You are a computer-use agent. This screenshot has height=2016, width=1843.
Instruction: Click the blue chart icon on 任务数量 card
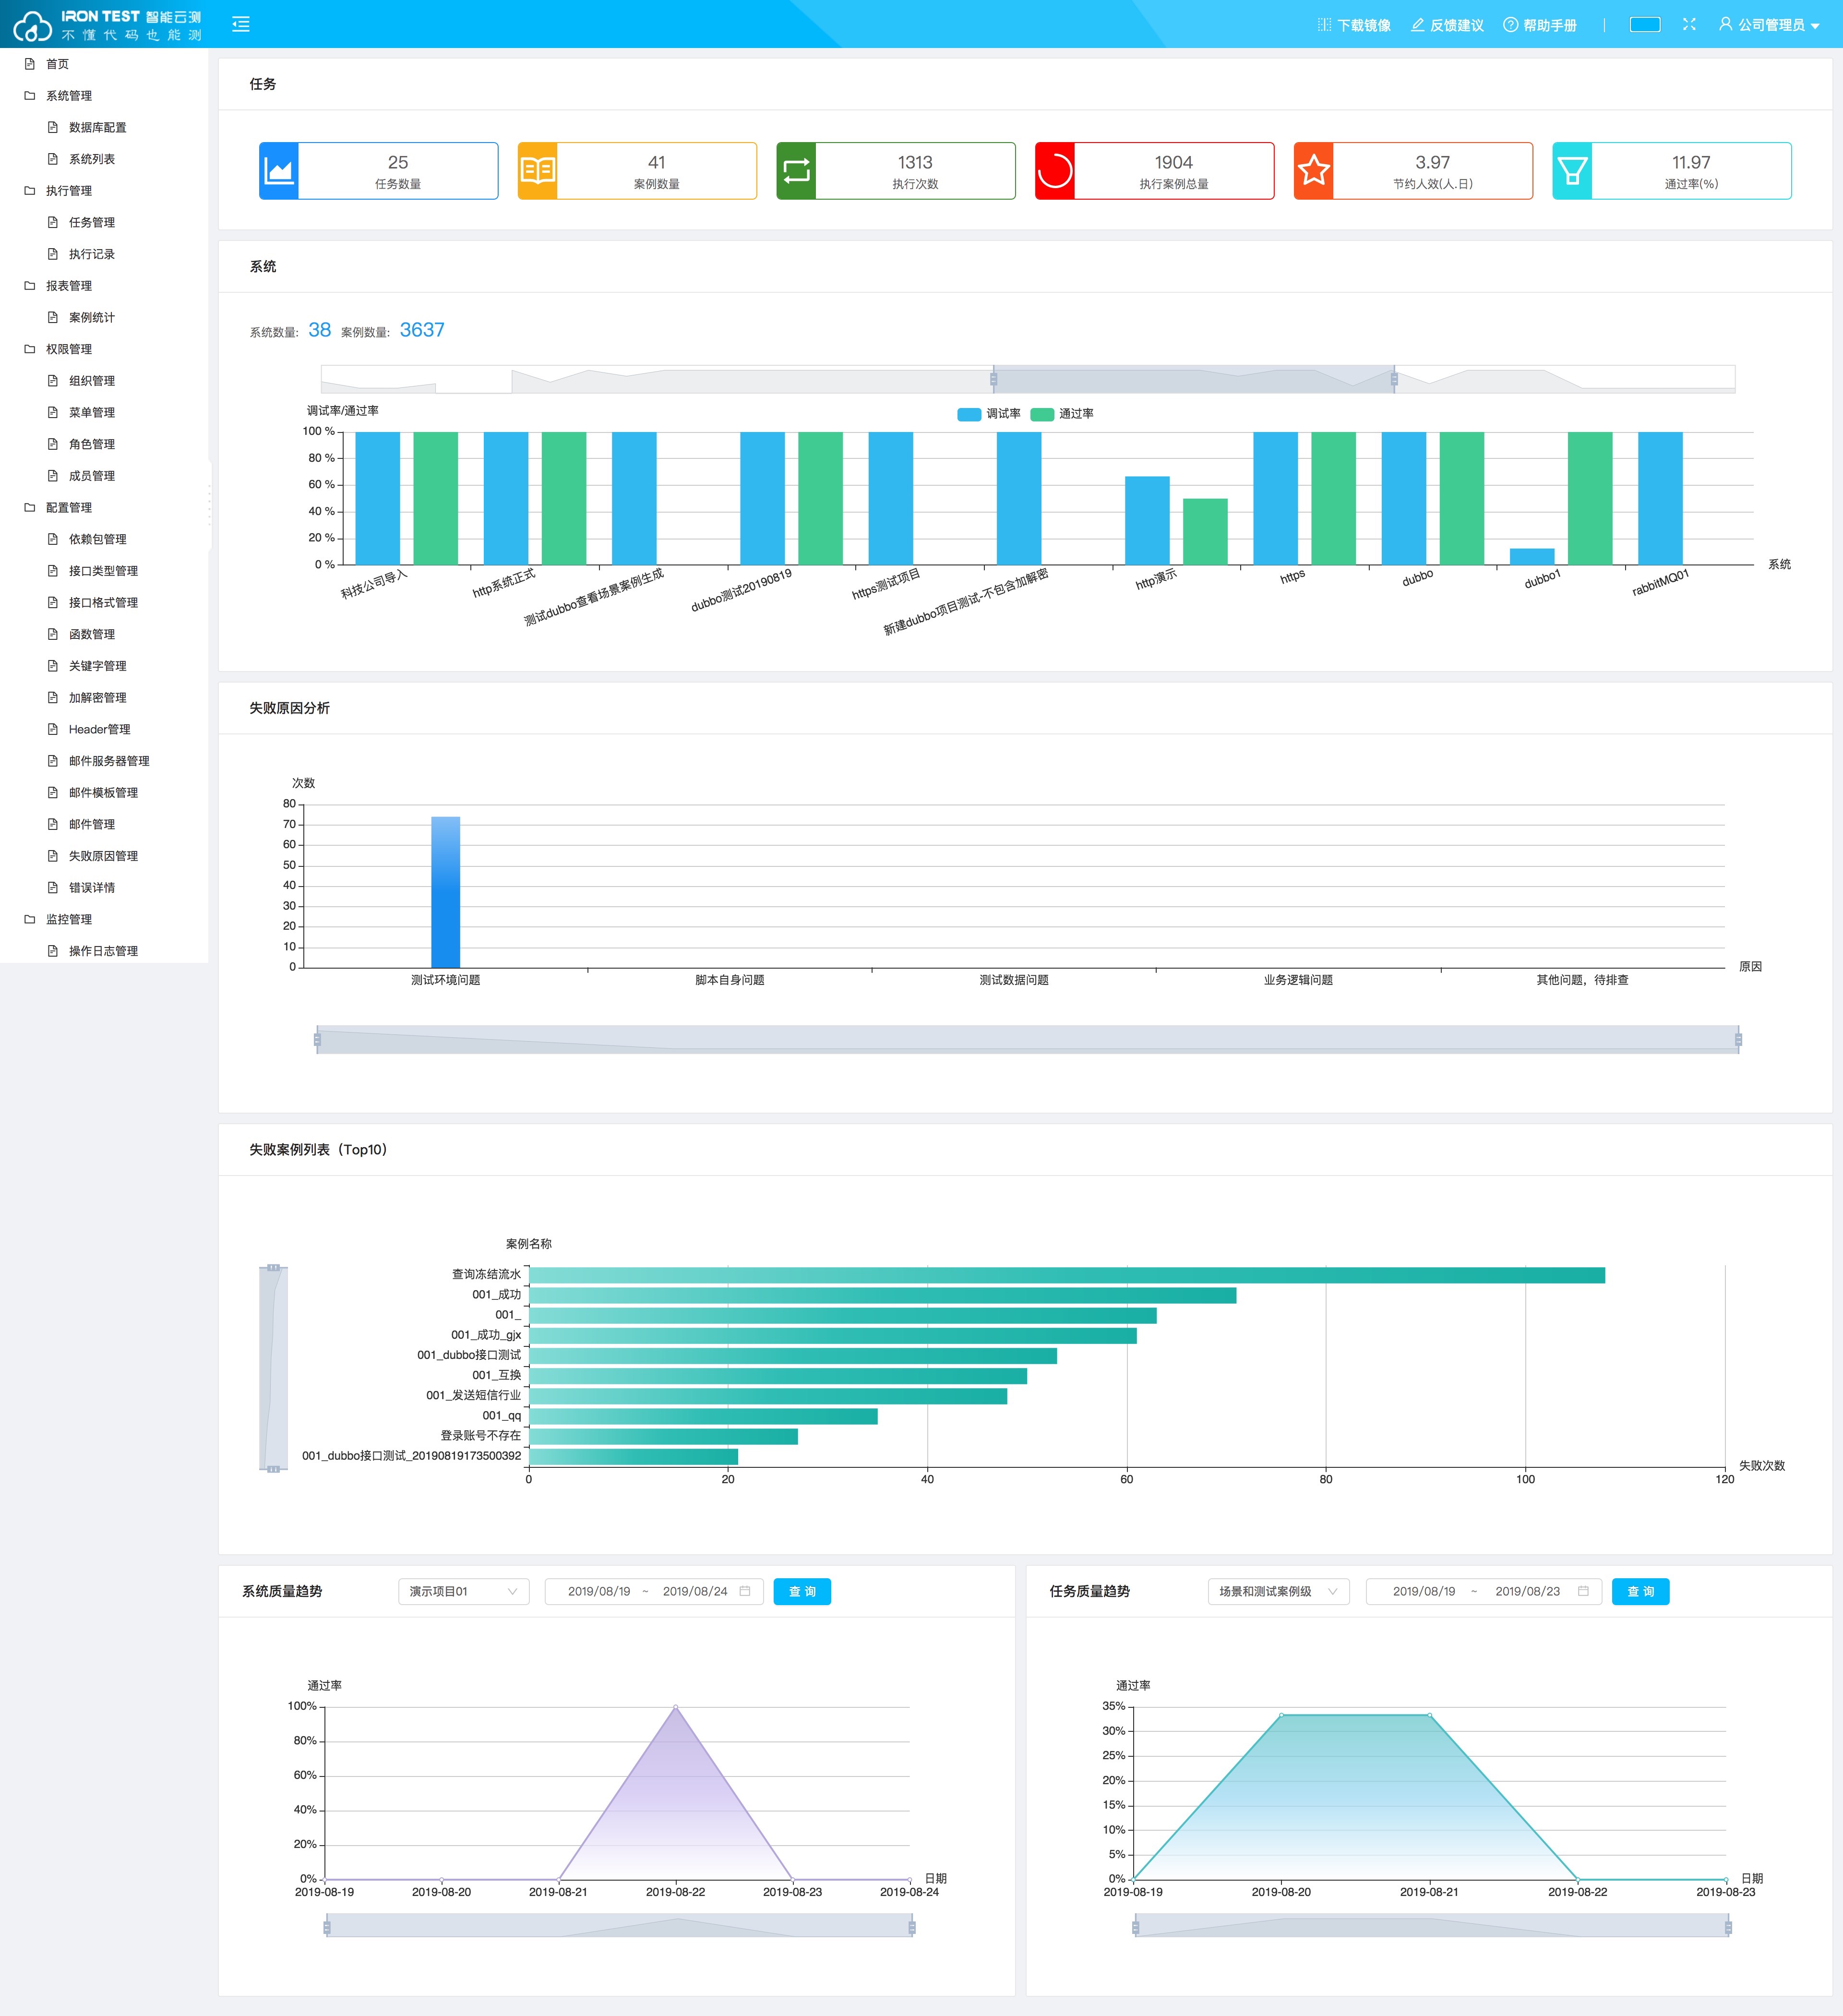pos(279,171)
